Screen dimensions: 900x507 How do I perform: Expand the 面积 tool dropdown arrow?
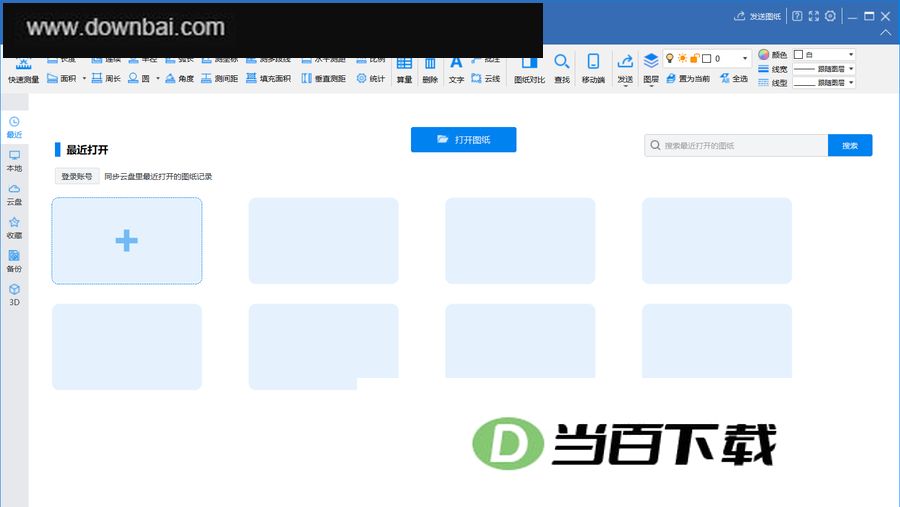(84, 78)
